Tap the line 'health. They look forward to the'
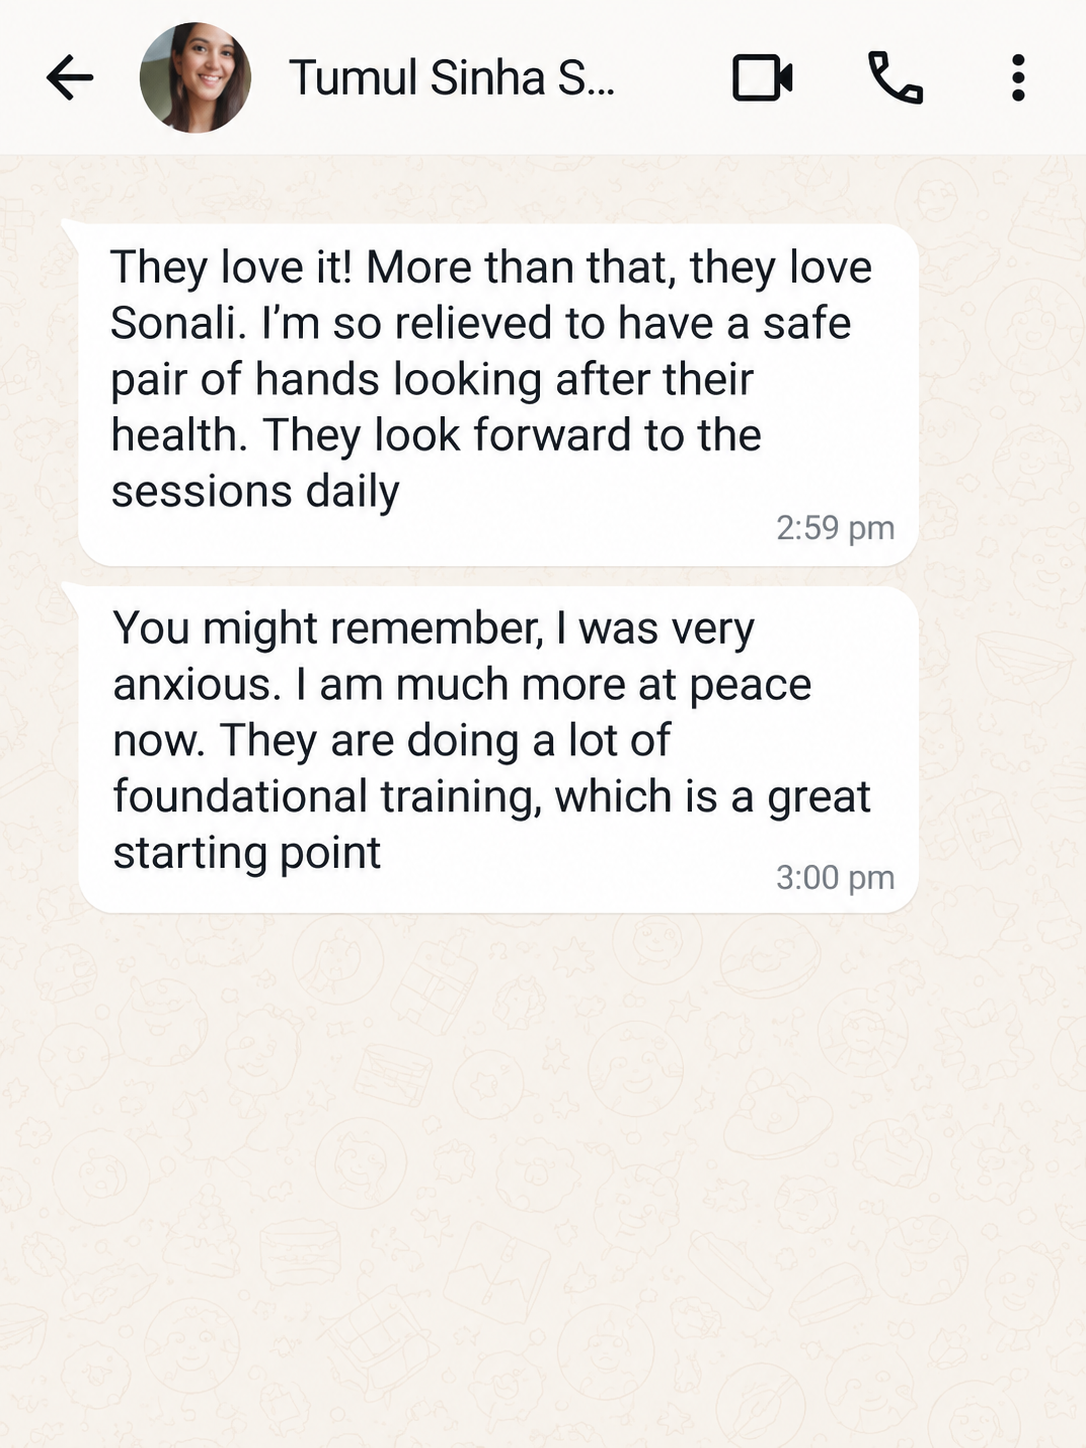This screenshot has width=1086, height=1448. [435, 436]
